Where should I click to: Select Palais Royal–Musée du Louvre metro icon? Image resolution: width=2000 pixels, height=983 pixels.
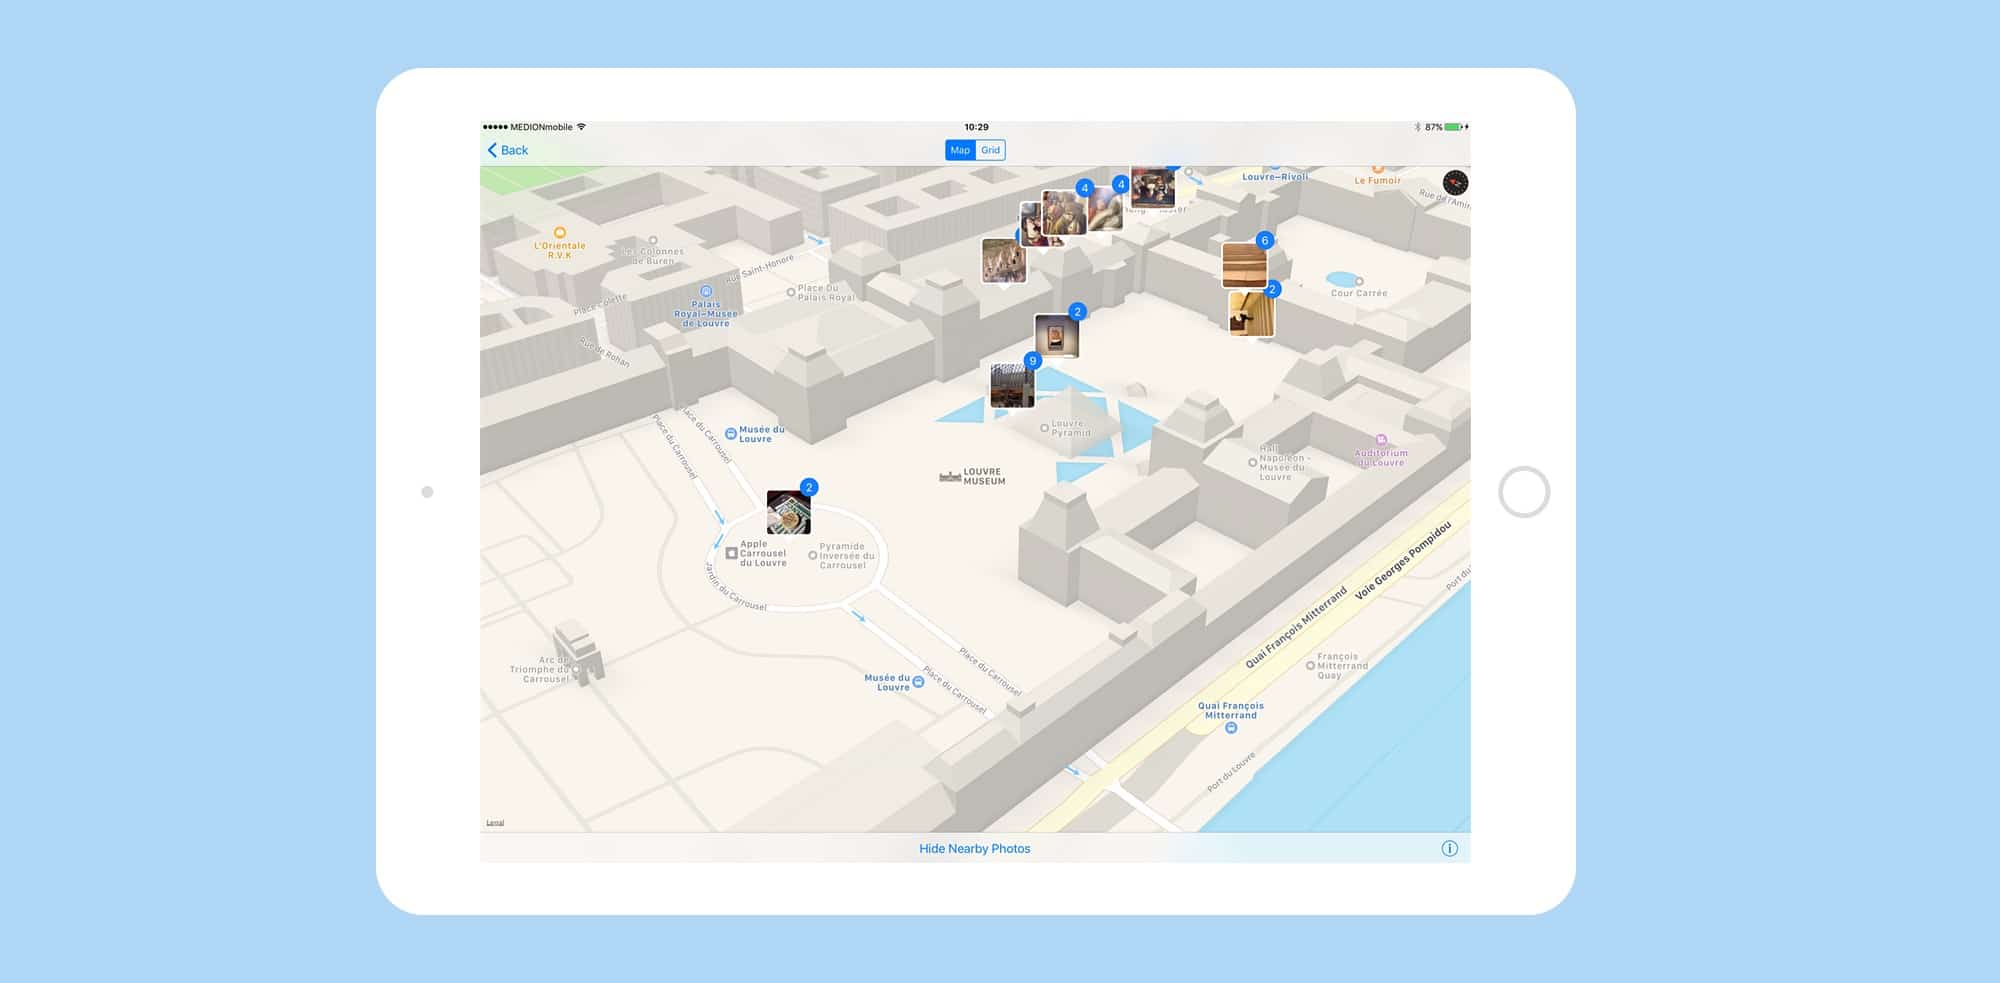click(x=706, y=292)
